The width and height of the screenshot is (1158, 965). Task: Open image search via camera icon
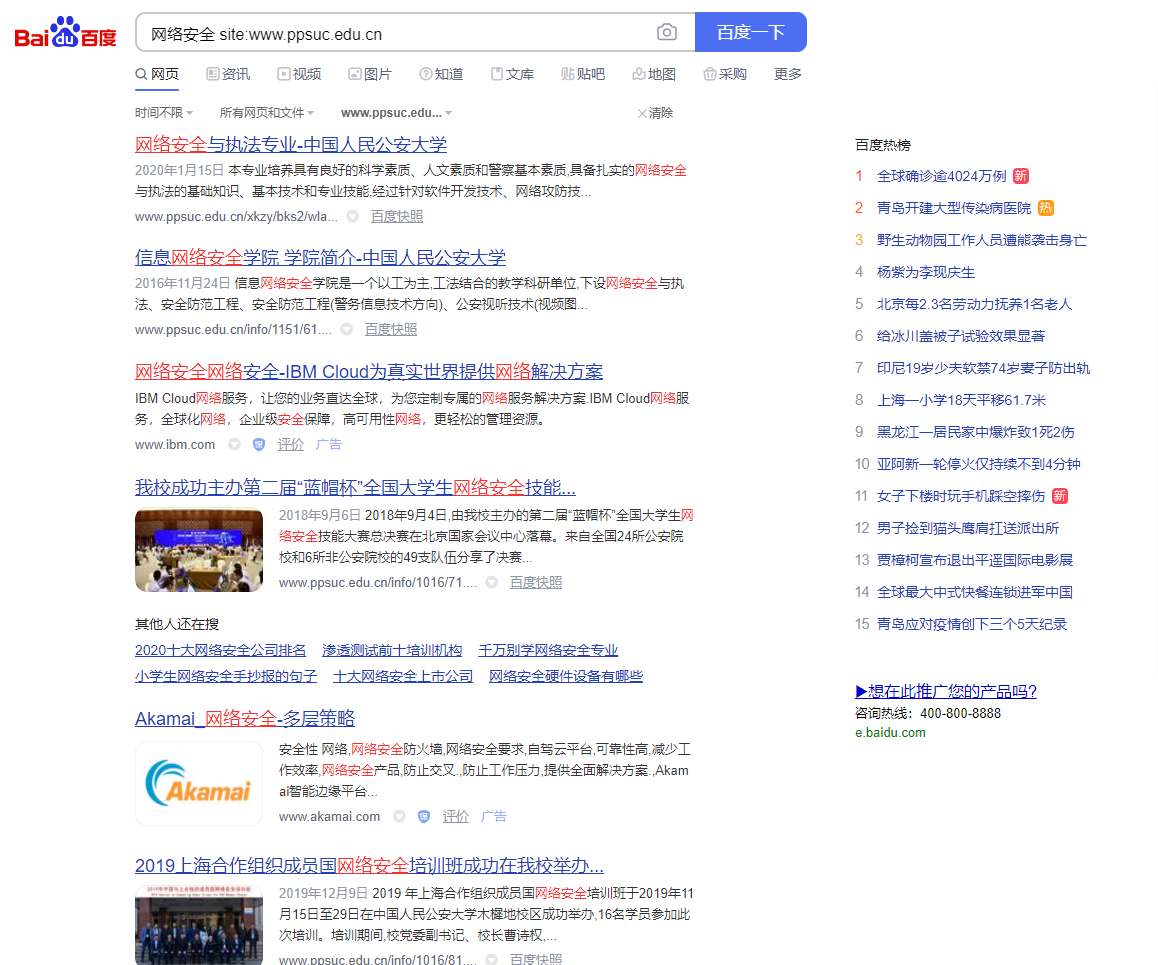coord(666,32)
